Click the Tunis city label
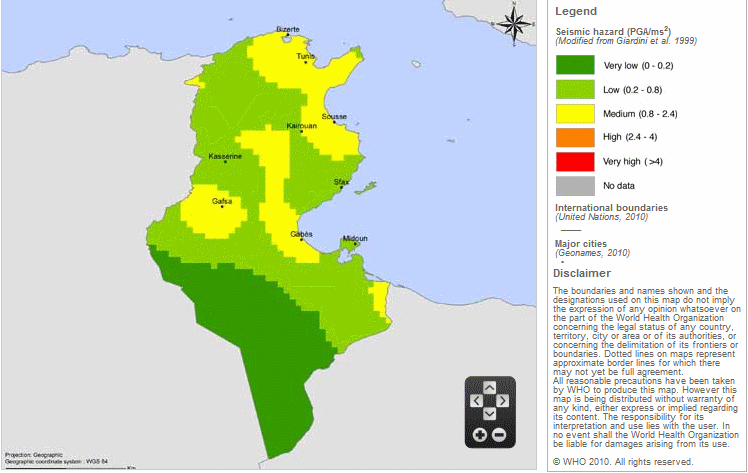The width and height of the screenshot is (748, 473). [x=305, y=56]
